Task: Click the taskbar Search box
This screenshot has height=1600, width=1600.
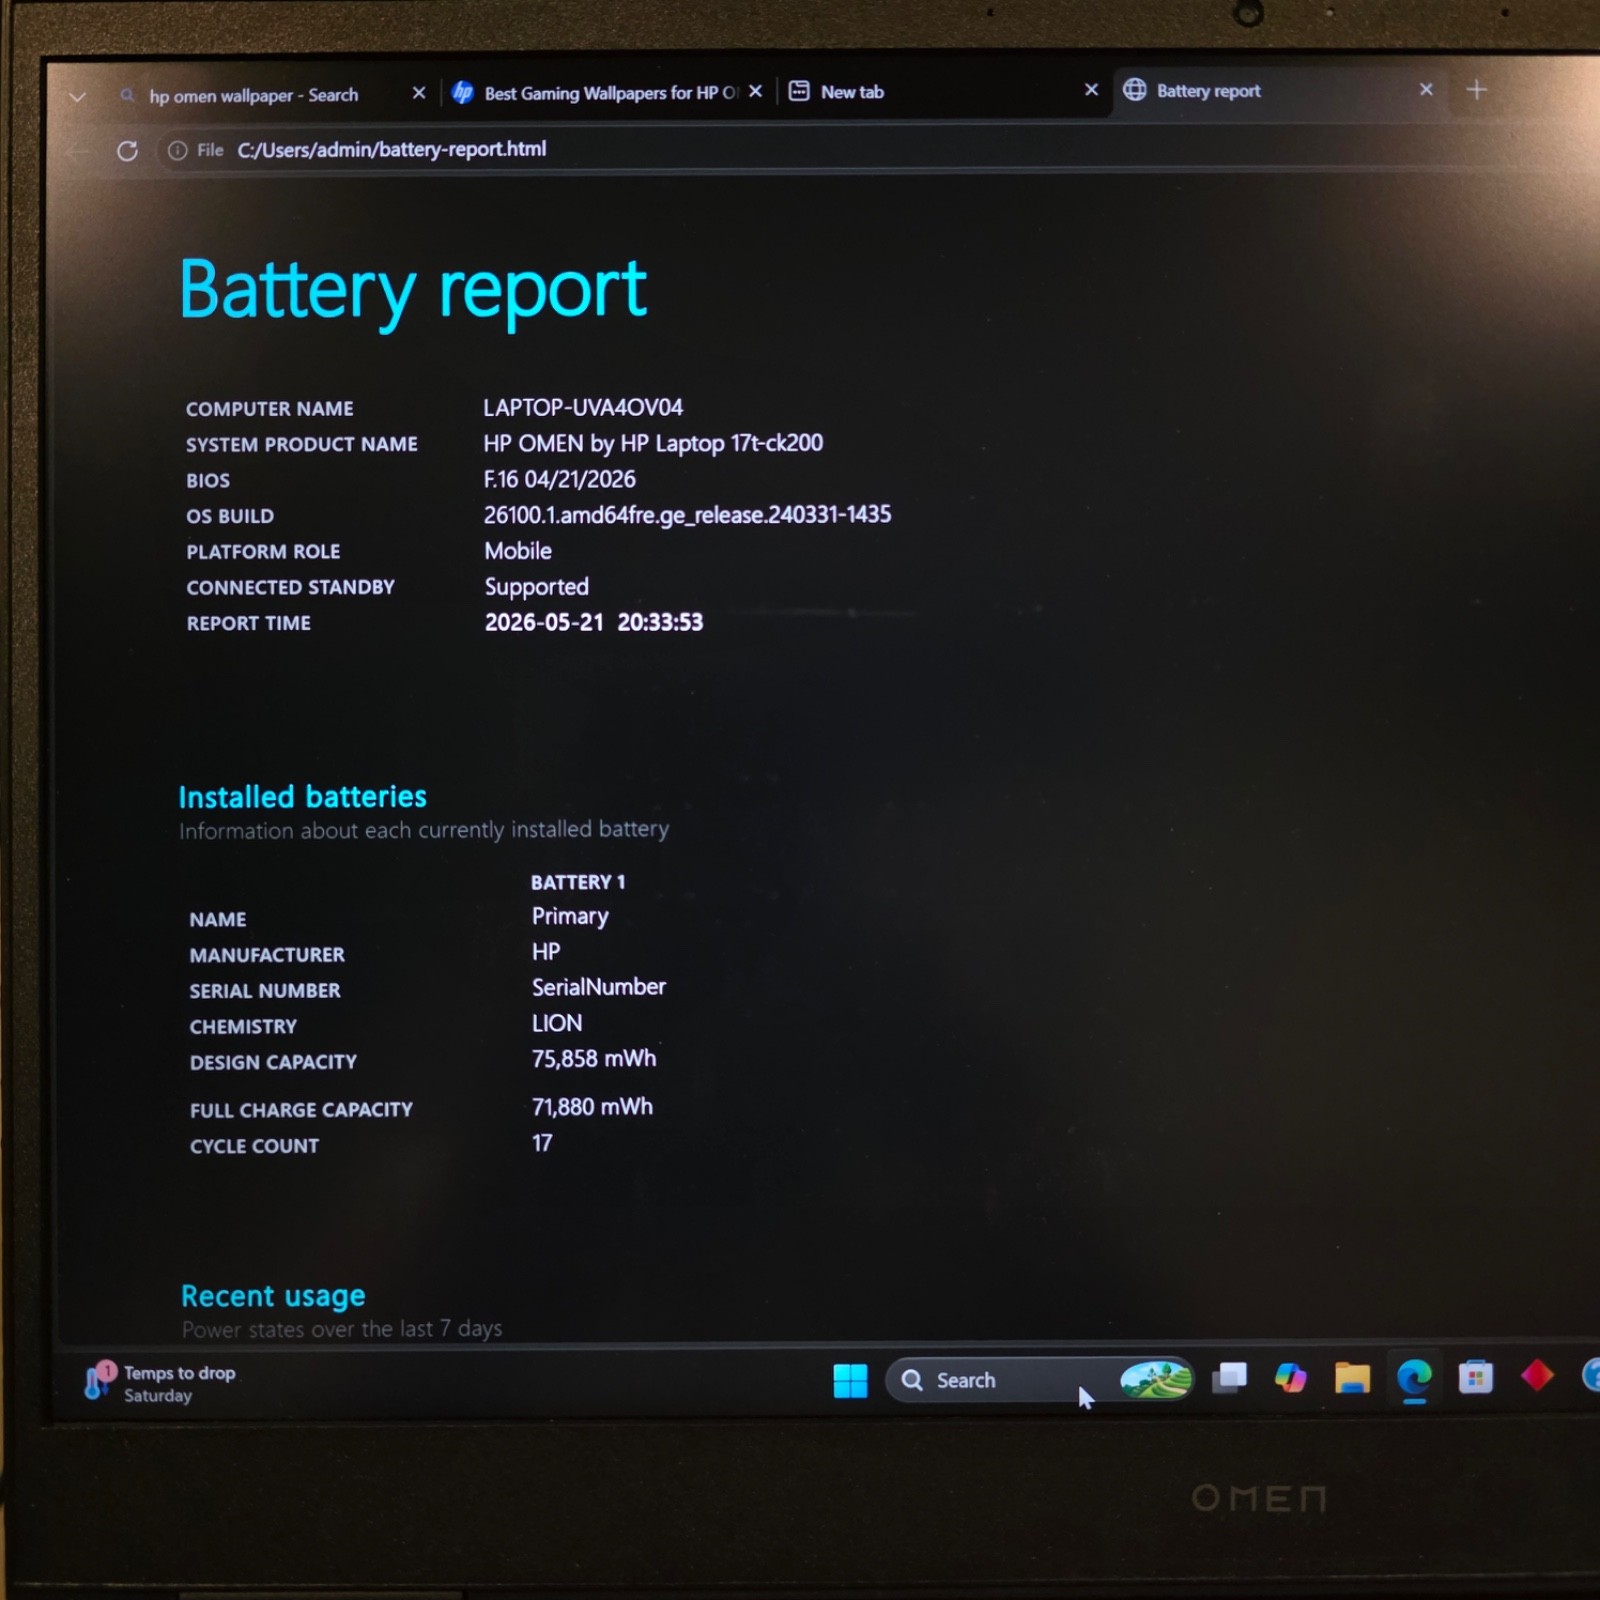Action: [1040, 1380]
